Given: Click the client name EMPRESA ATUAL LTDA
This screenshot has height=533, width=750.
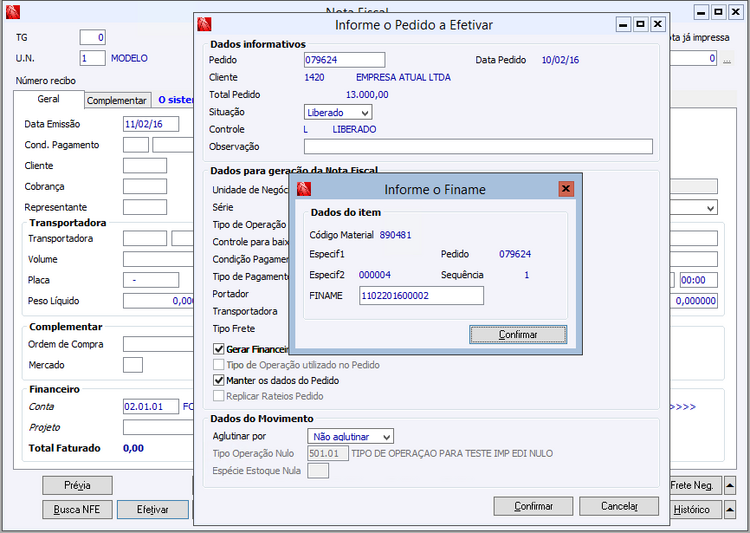Looking at the screenshot, I should click(403, 77).
